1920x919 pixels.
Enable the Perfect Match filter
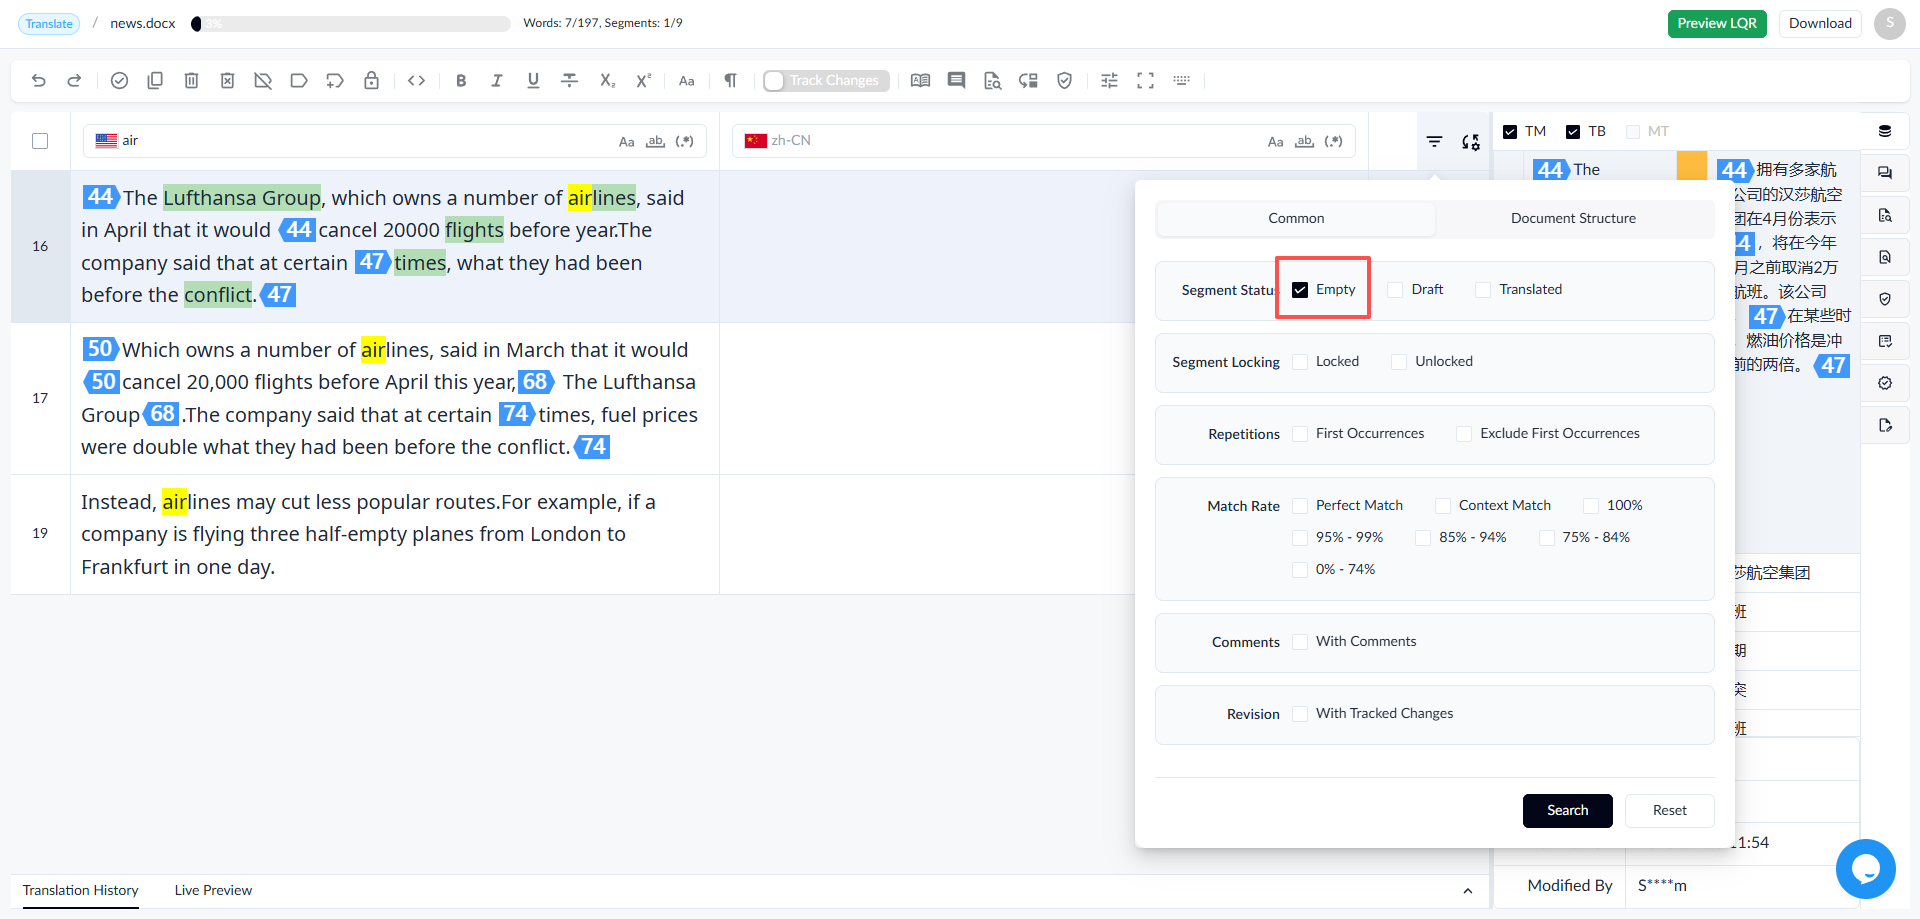(1300, 506)
